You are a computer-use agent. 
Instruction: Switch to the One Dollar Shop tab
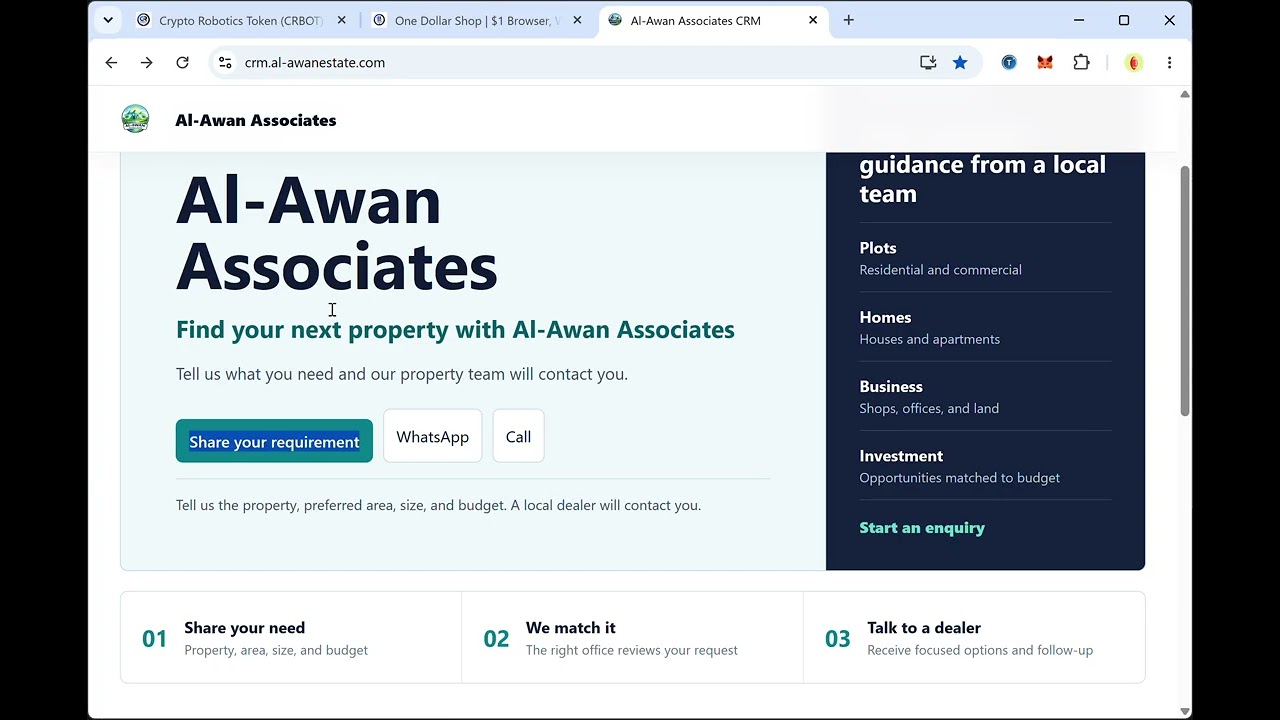coord(476,20)
